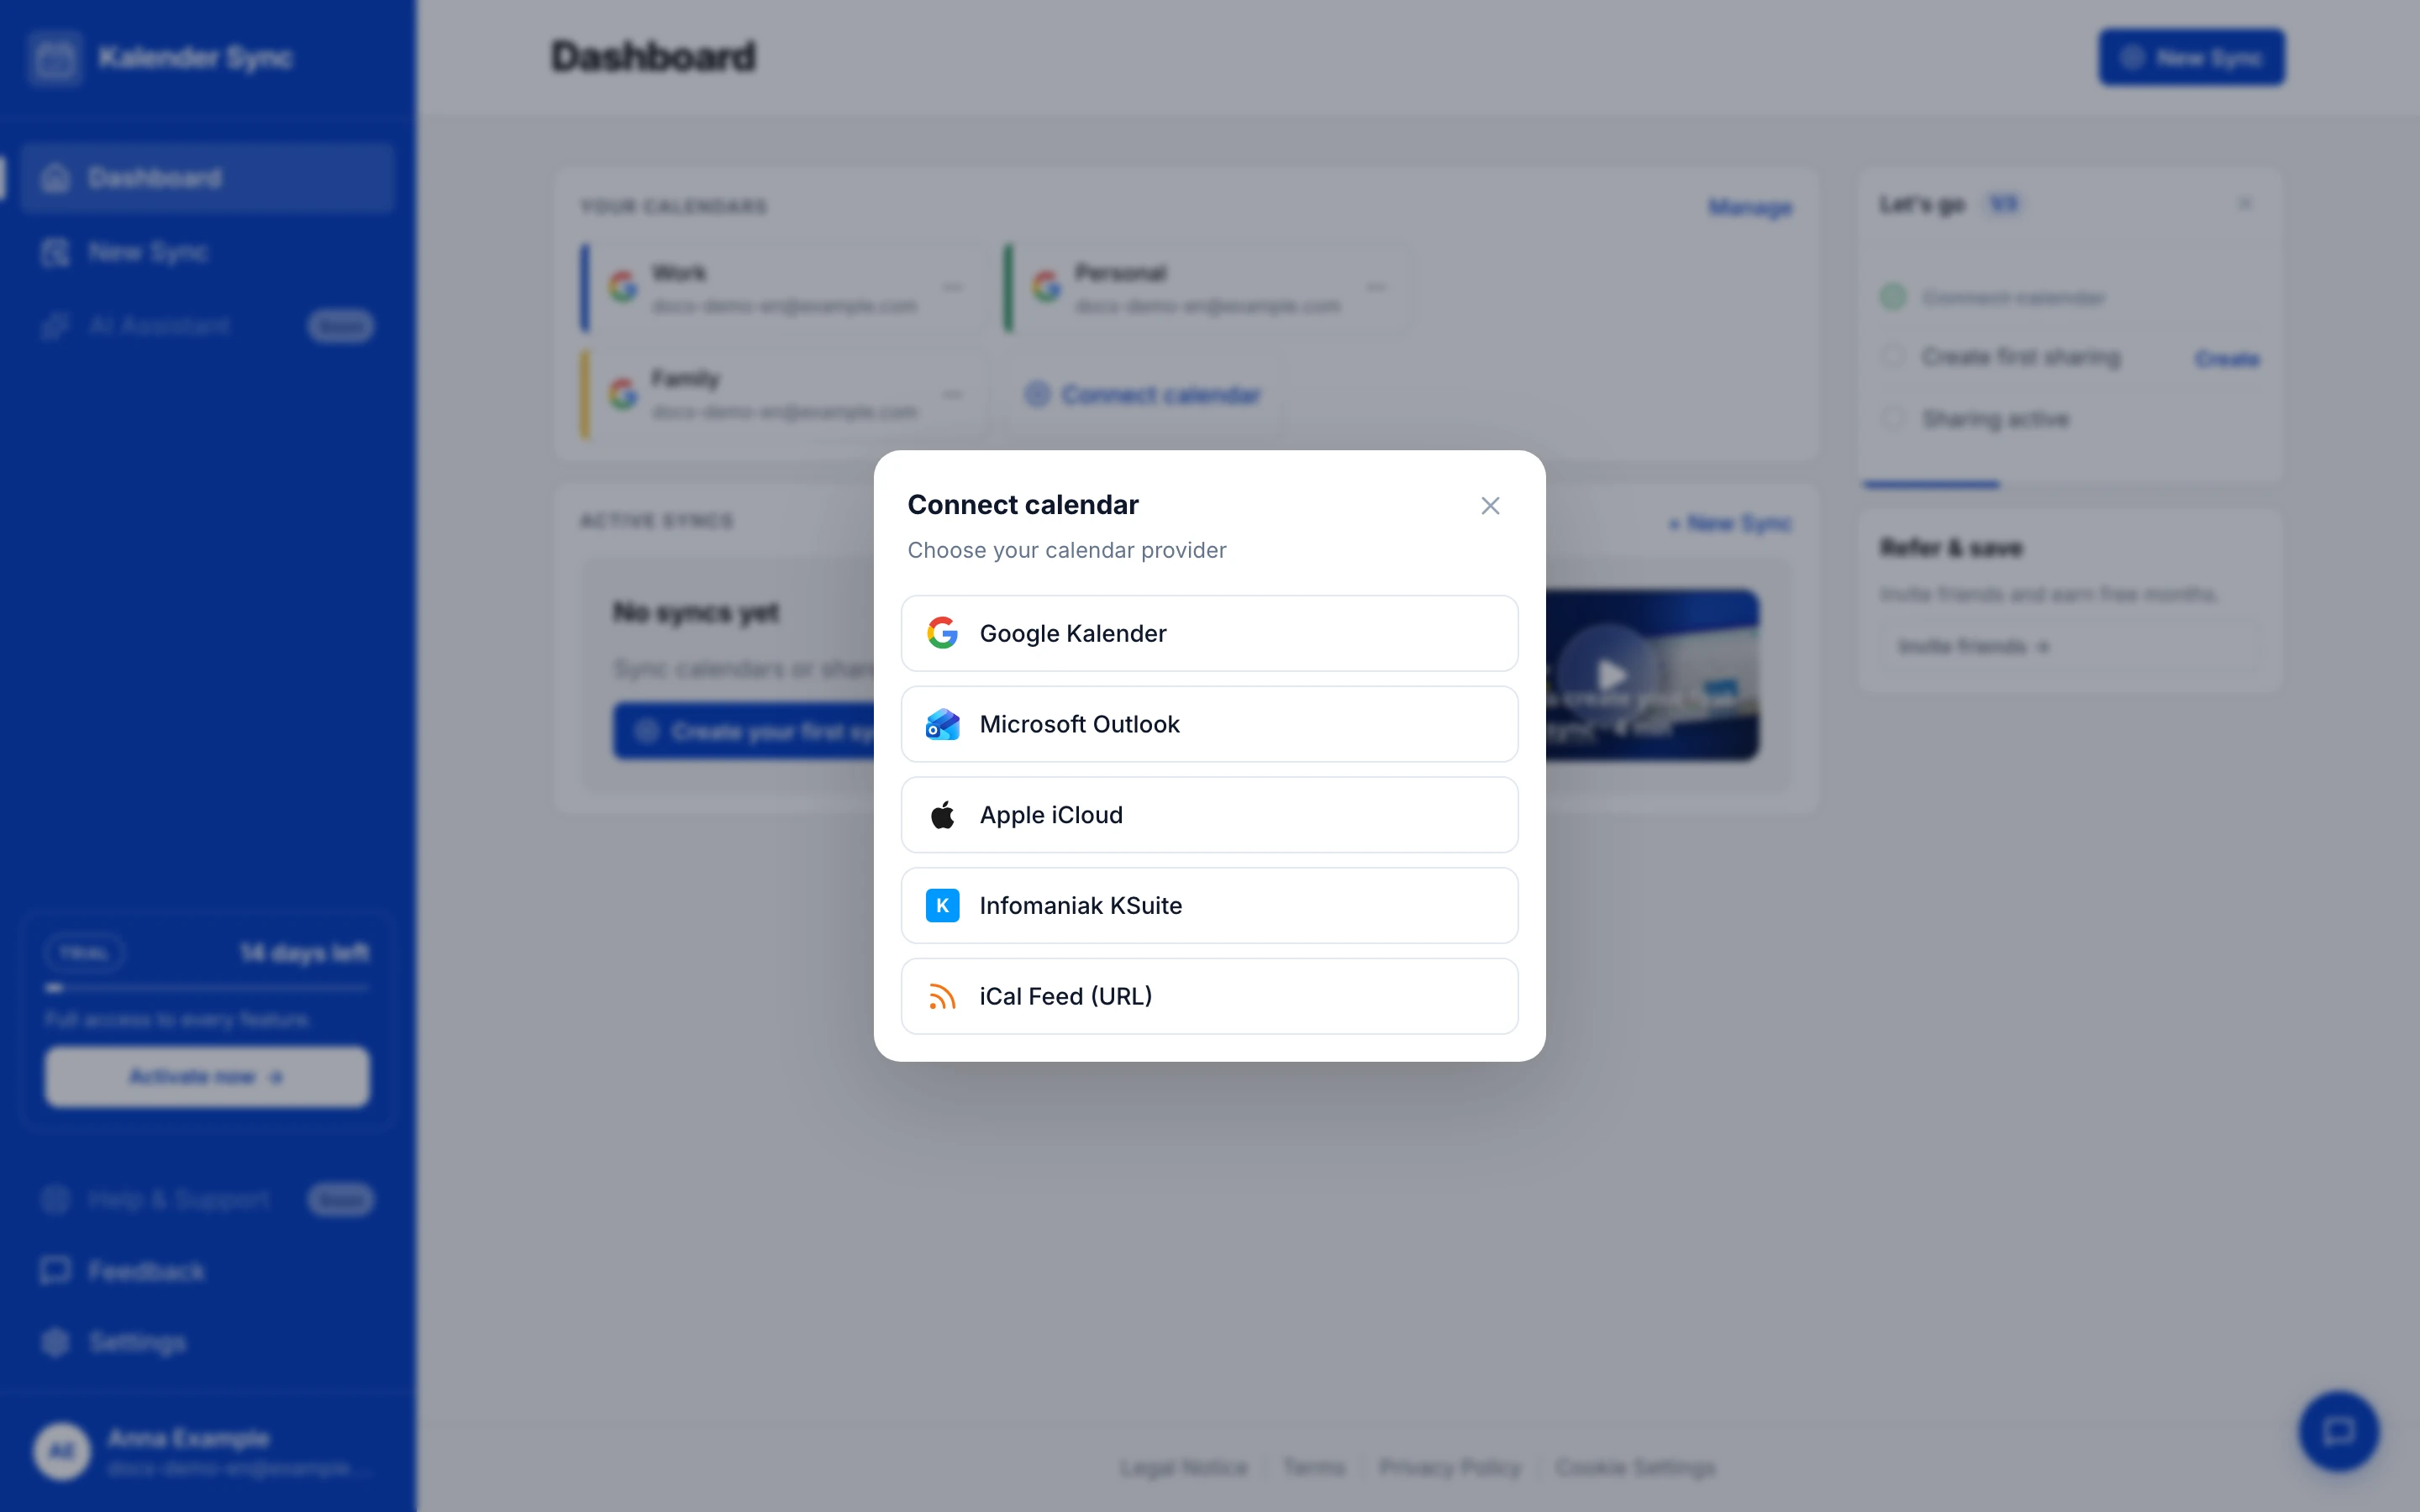
Task: Click Invite friends button
Action: (2070, 647)
